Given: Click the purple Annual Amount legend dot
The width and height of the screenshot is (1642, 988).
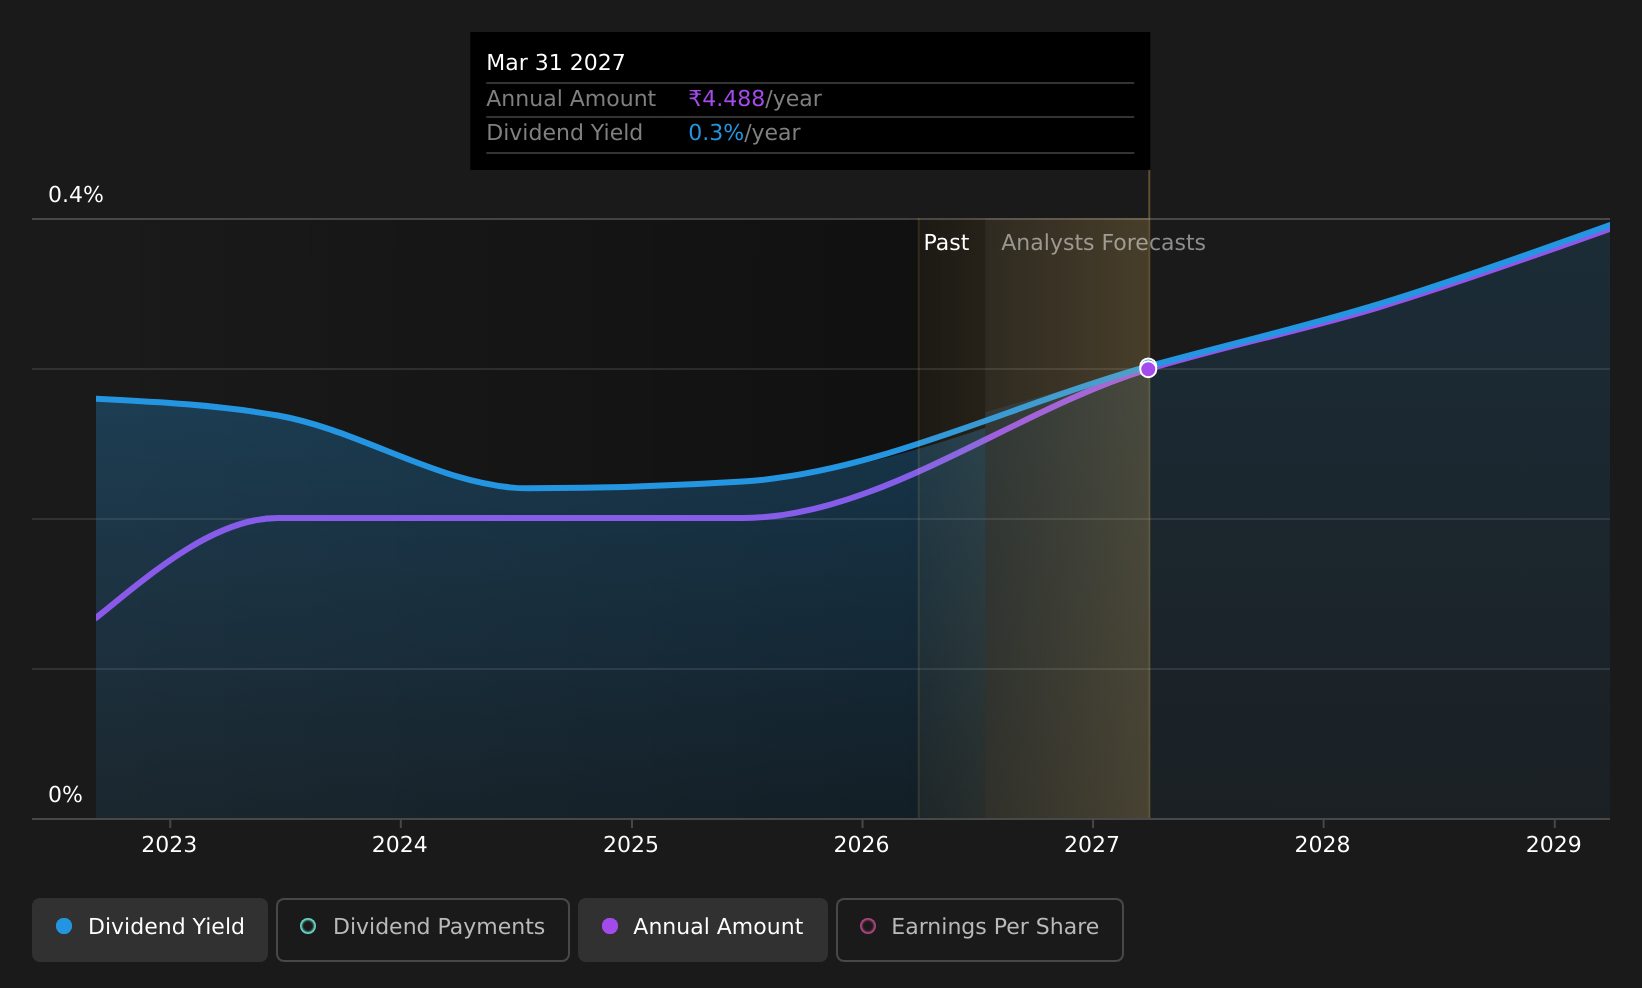Looking at the screenshot, I should (x=610, y=926).
